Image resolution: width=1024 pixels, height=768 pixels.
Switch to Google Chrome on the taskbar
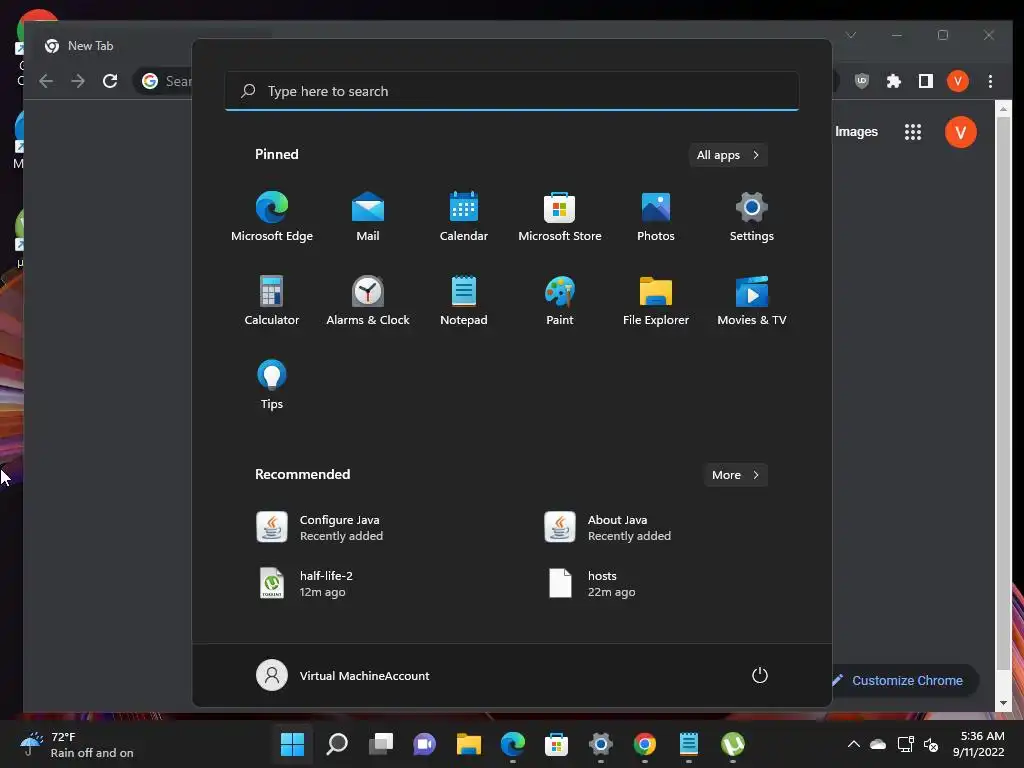pos(645,744)
